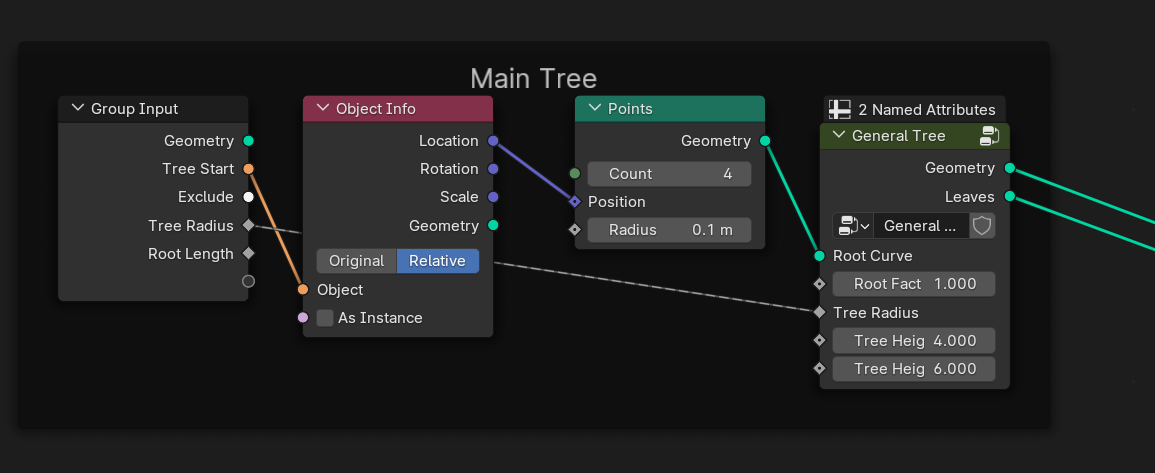
Task: Toggle the fake user shield icon
Action: coord(982,225)
